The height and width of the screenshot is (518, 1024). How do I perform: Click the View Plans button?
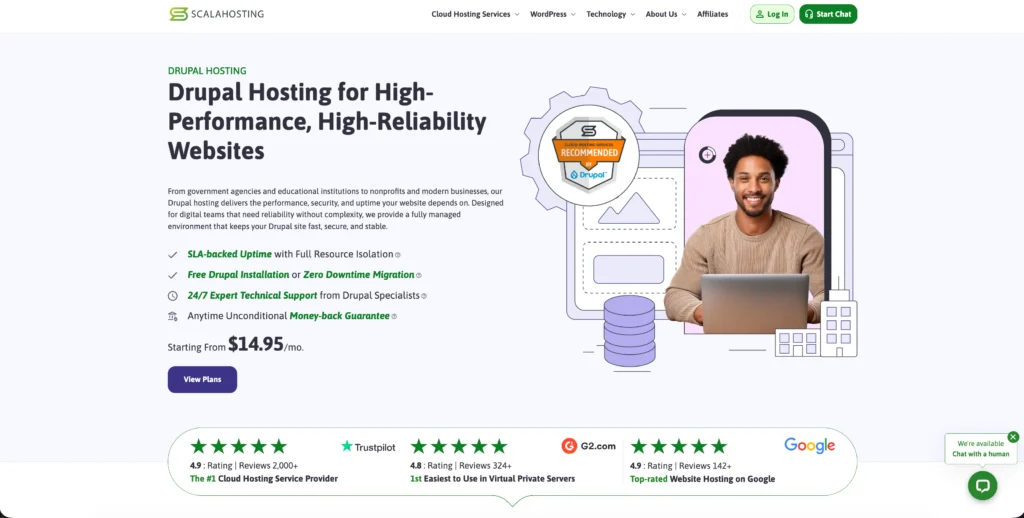[x=202, y=380]
